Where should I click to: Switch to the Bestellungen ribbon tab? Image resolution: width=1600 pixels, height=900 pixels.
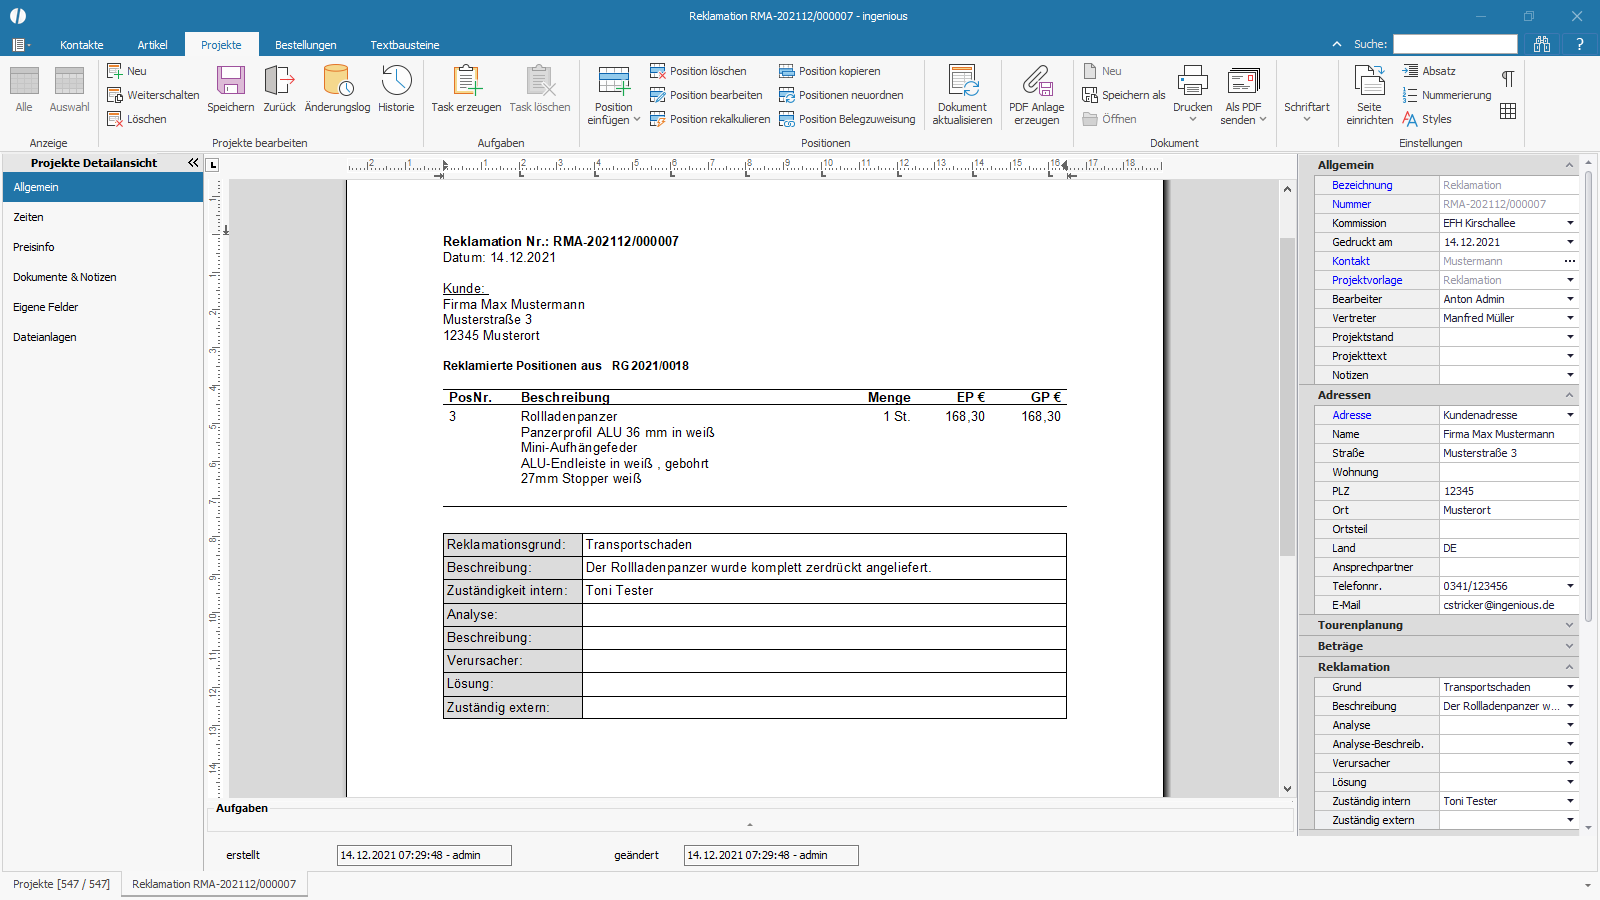pyautogui.click(x=306, y=45)
